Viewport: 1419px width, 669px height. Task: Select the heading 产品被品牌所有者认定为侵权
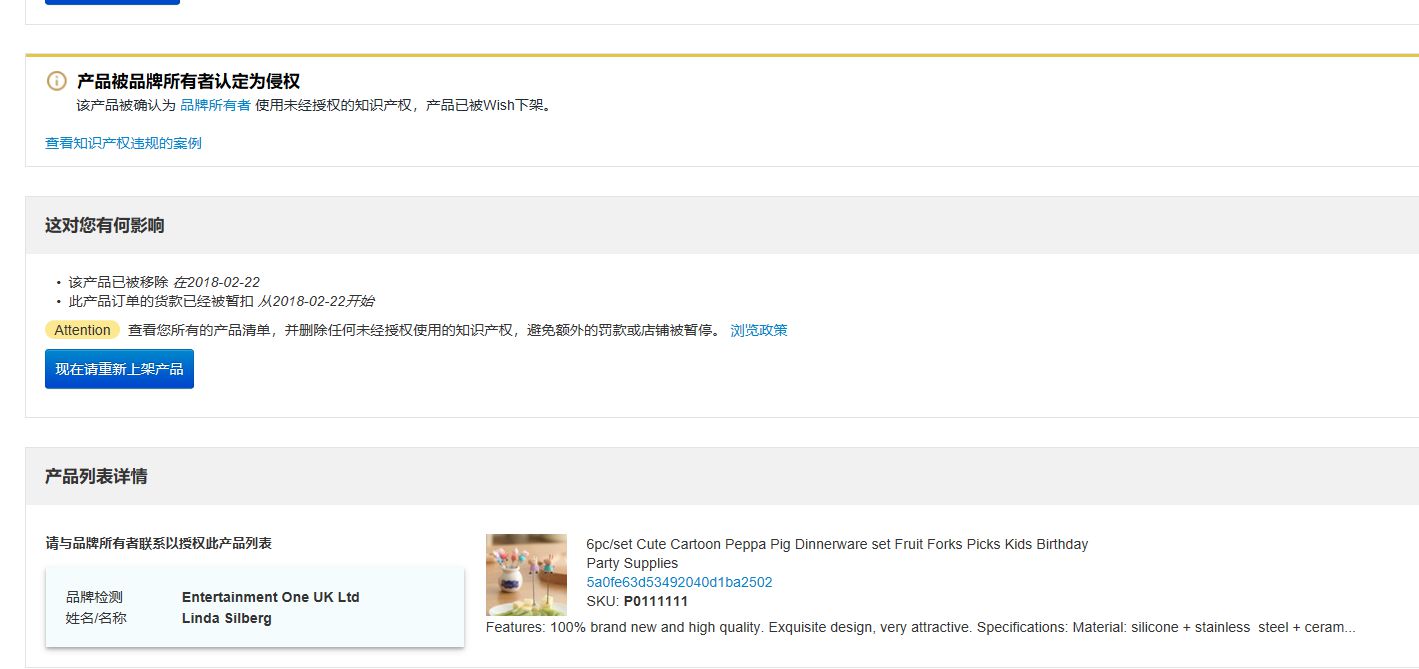(188, 81)
